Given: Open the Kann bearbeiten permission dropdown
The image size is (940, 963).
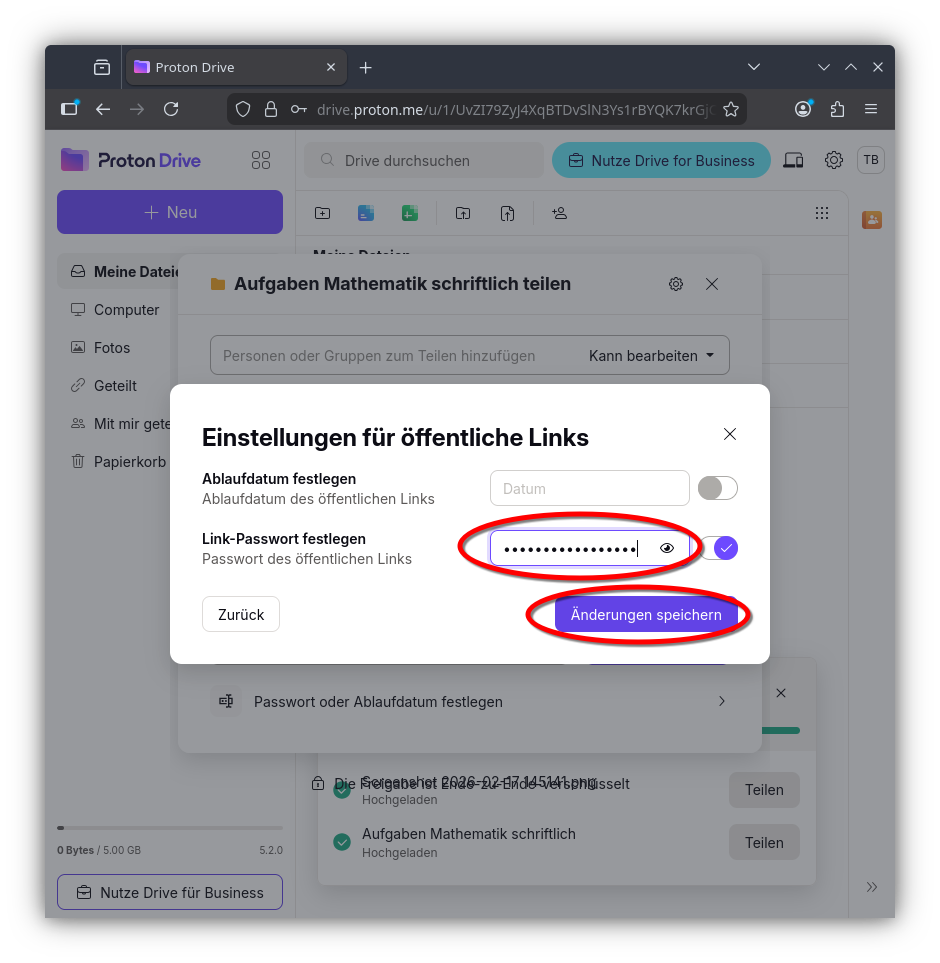Looking at the screenshot, I should (652, 355).
